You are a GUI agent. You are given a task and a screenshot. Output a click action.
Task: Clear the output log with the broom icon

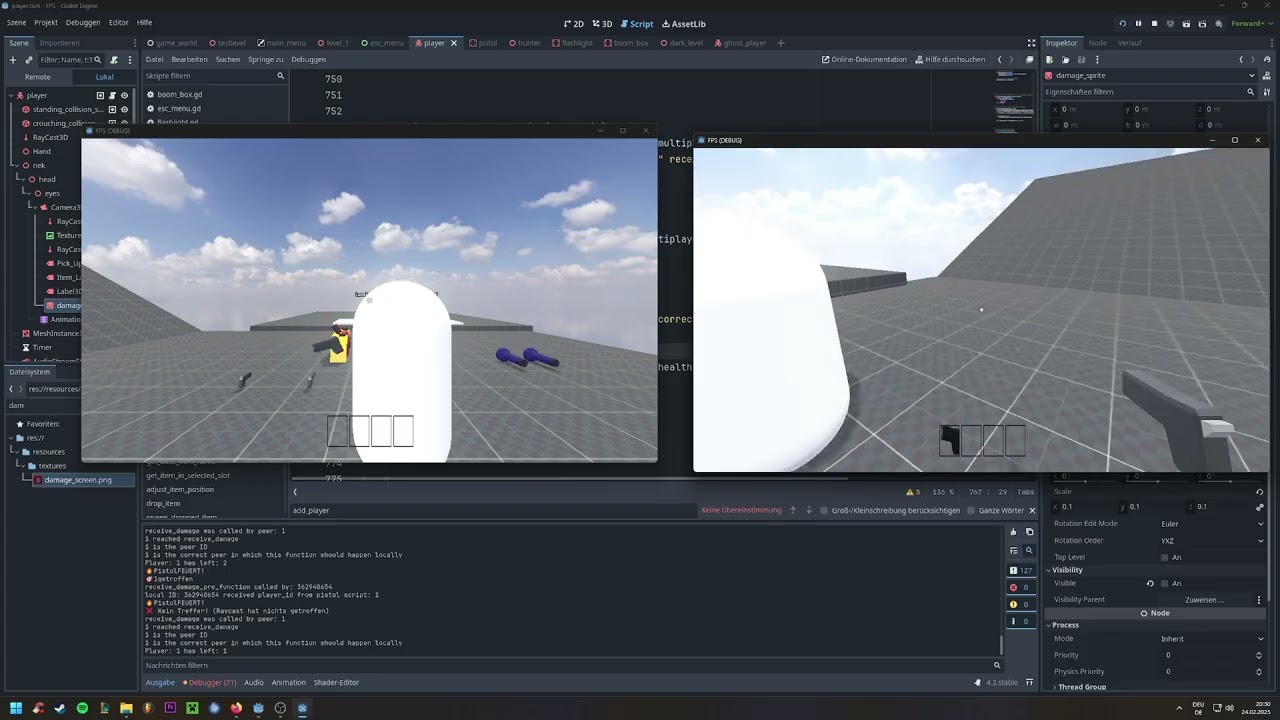tap(1013, 532)
